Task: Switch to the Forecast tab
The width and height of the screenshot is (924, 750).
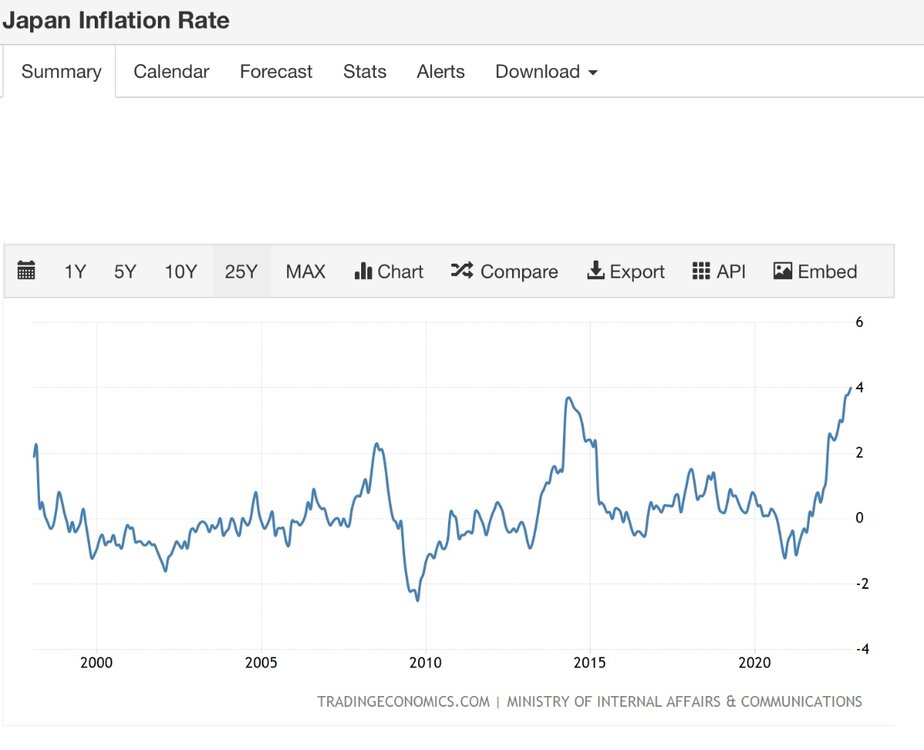Action: coord(276,72)
